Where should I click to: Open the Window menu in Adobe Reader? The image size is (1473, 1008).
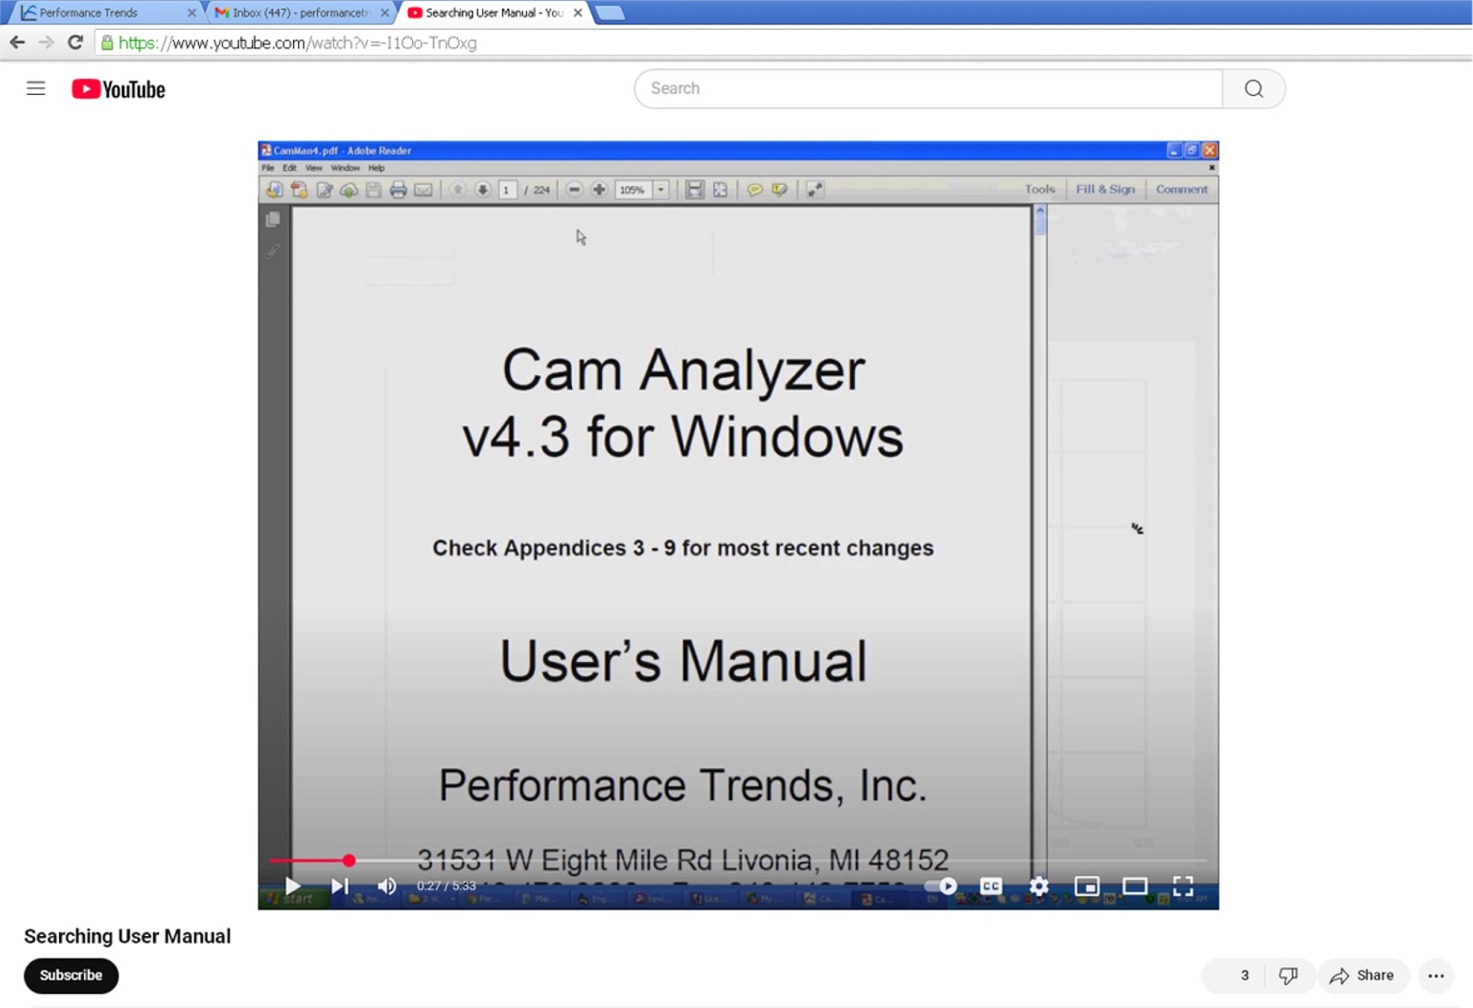(345, 168)
